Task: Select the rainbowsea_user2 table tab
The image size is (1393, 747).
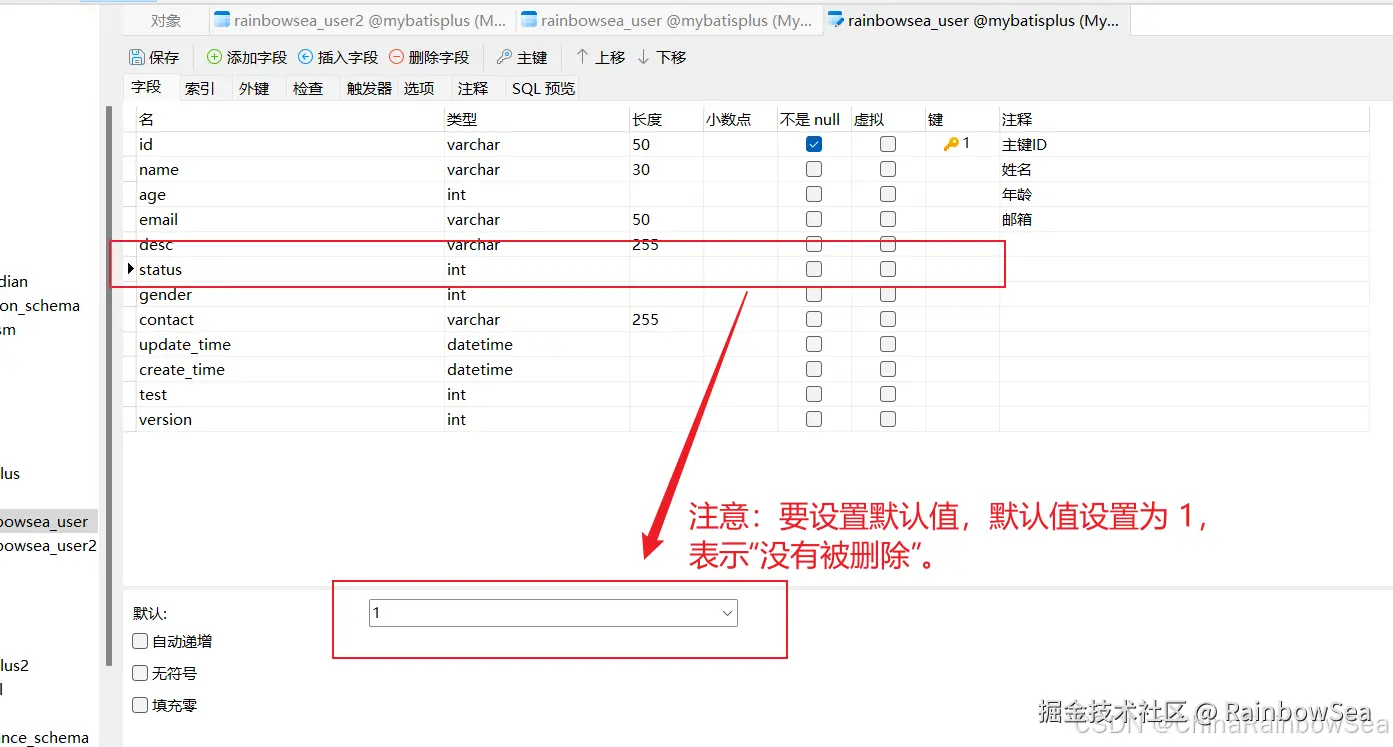Action: 360,18
